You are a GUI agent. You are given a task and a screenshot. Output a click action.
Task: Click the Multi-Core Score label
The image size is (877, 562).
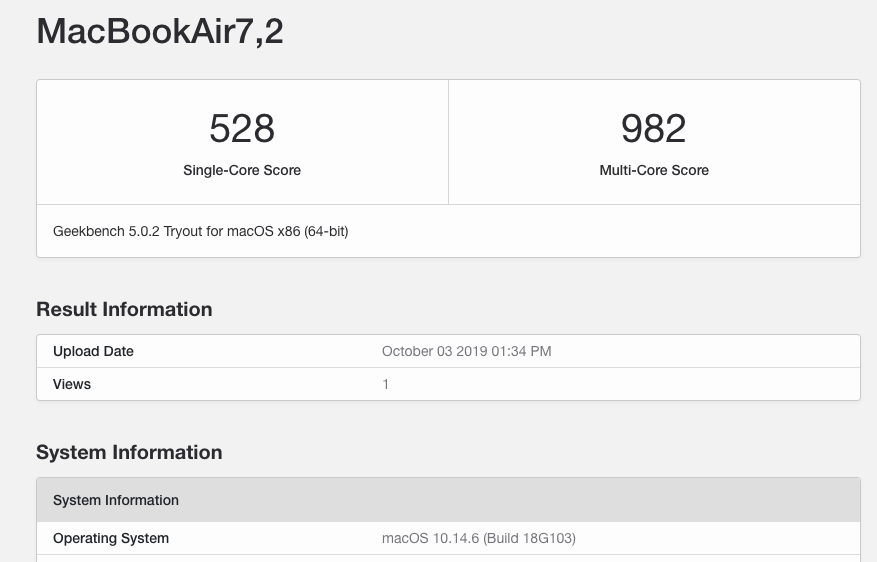pos(654,170)
